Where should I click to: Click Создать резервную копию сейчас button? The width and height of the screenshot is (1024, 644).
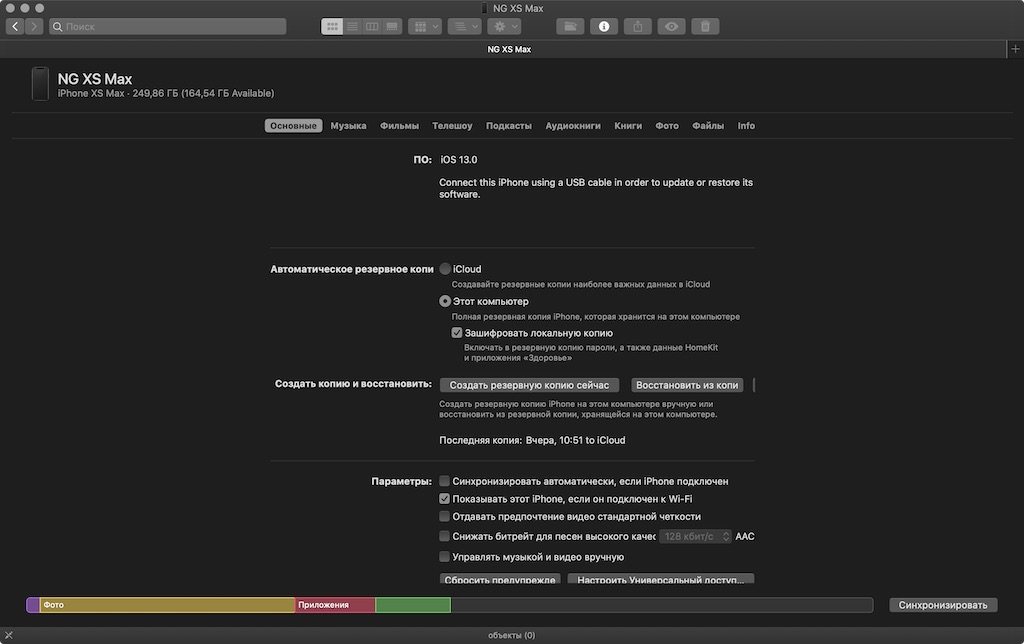click(529, 385)
